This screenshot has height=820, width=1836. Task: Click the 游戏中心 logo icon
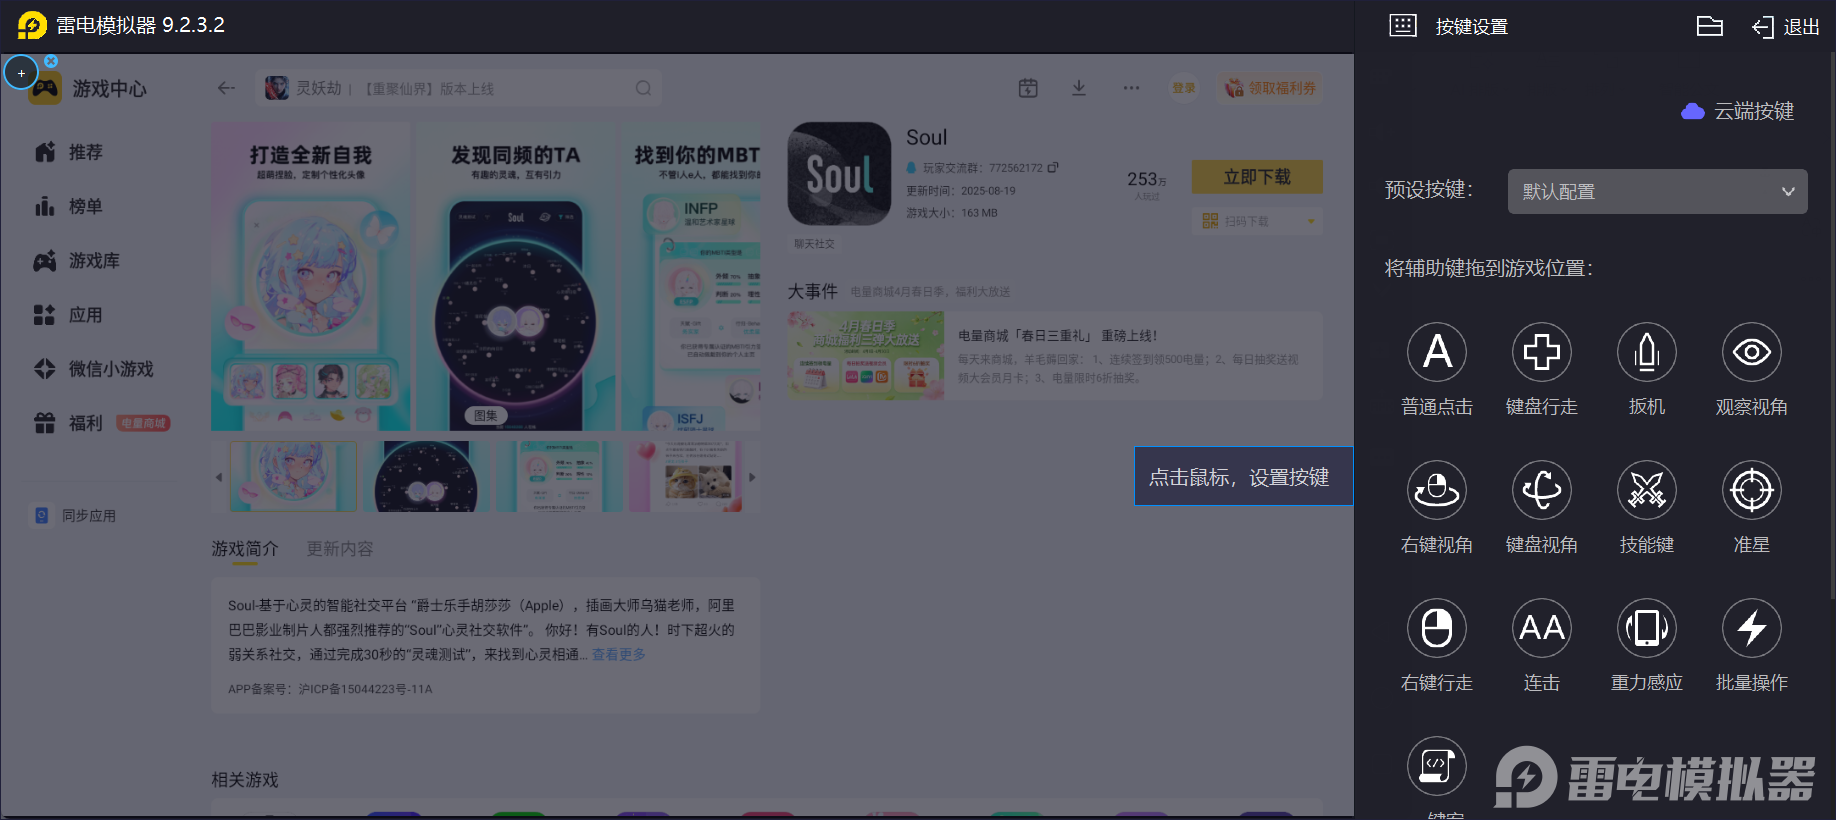(44, 90)
